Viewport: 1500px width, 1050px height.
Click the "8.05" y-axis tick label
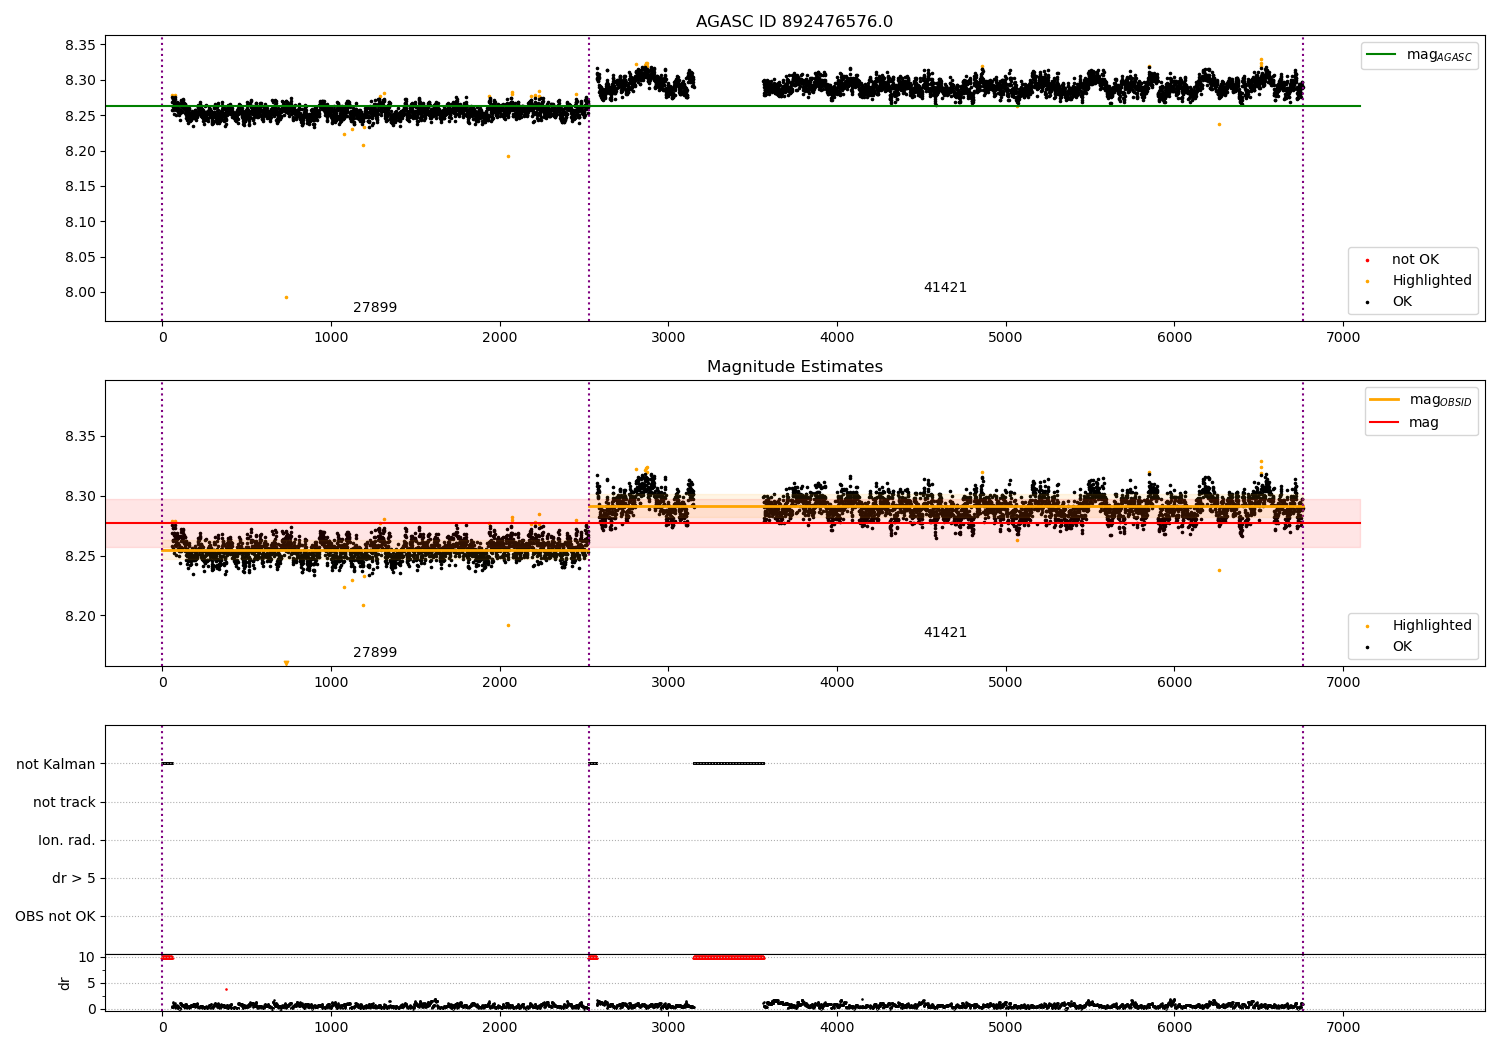click(x=80, y=257)
